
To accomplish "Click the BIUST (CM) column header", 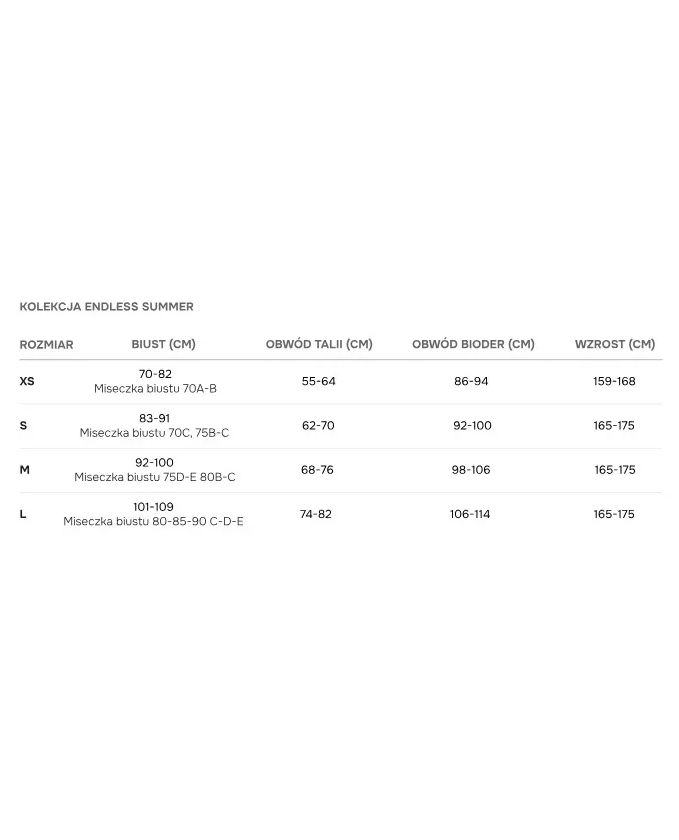I will 163,344.
